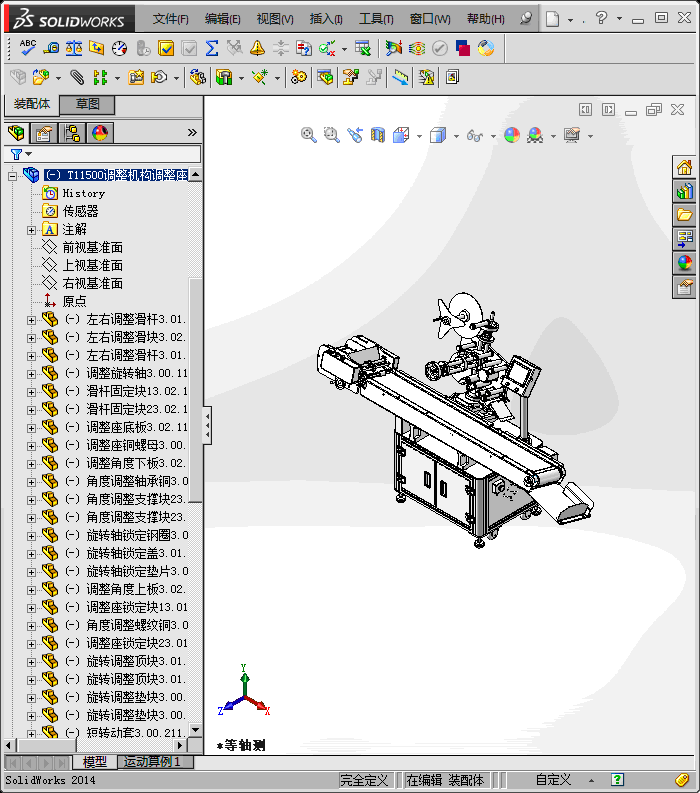Image resolution: width=700 pixels, height=793 pixels.
Task: Open the 自定义 units dropdown in status bar
Action: 591,780
